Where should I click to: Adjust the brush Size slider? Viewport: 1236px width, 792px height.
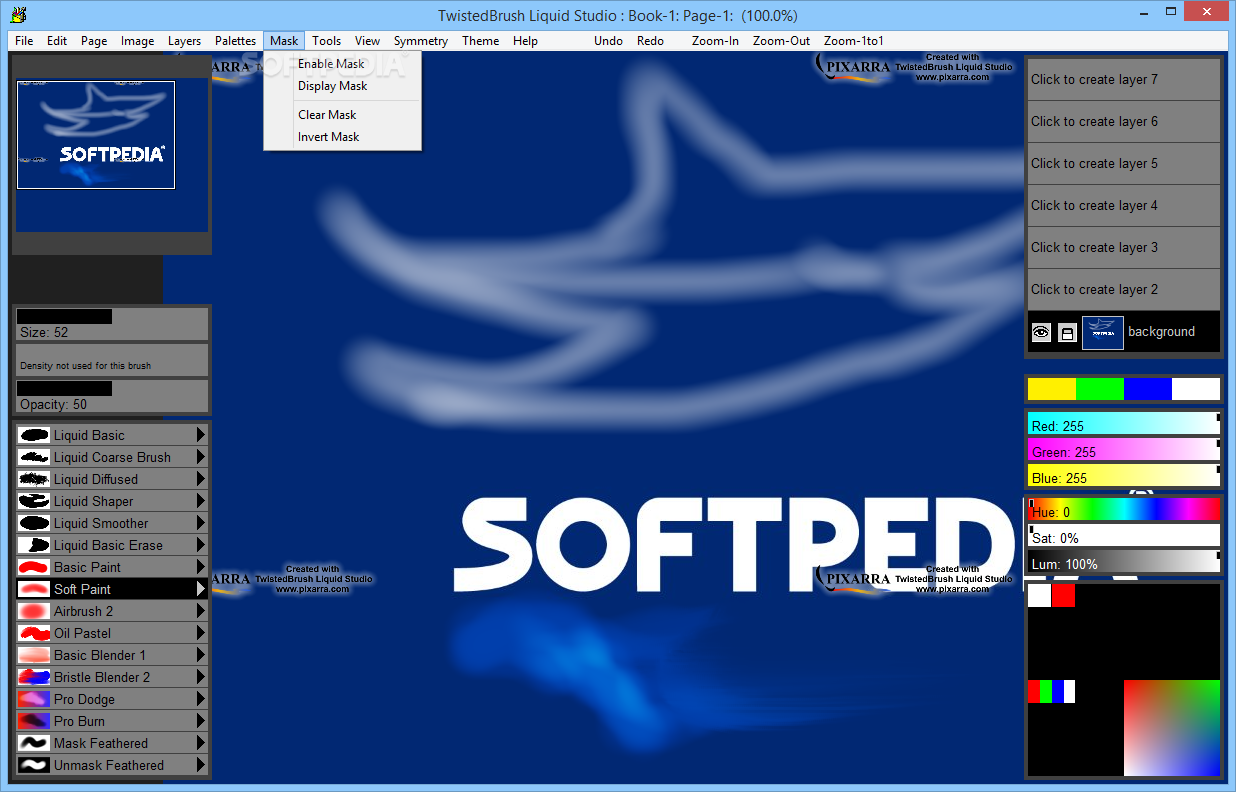coord(111,324)
